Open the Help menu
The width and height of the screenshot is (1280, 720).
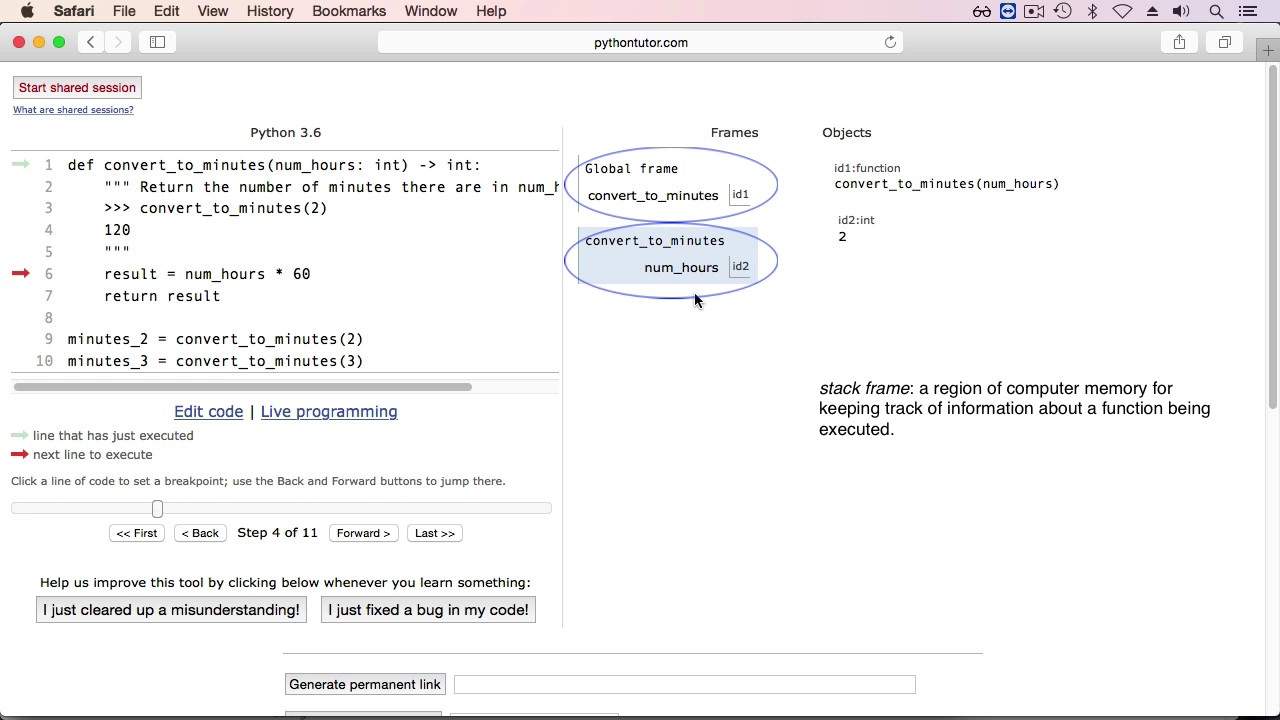491,11
